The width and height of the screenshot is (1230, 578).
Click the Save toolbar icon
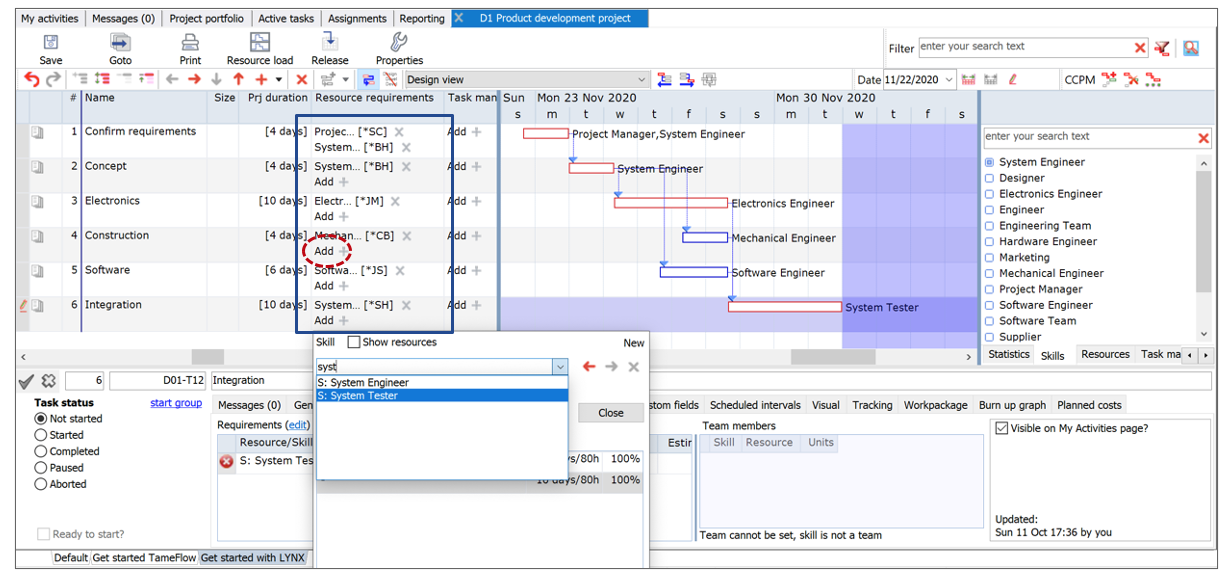(50, 42)
